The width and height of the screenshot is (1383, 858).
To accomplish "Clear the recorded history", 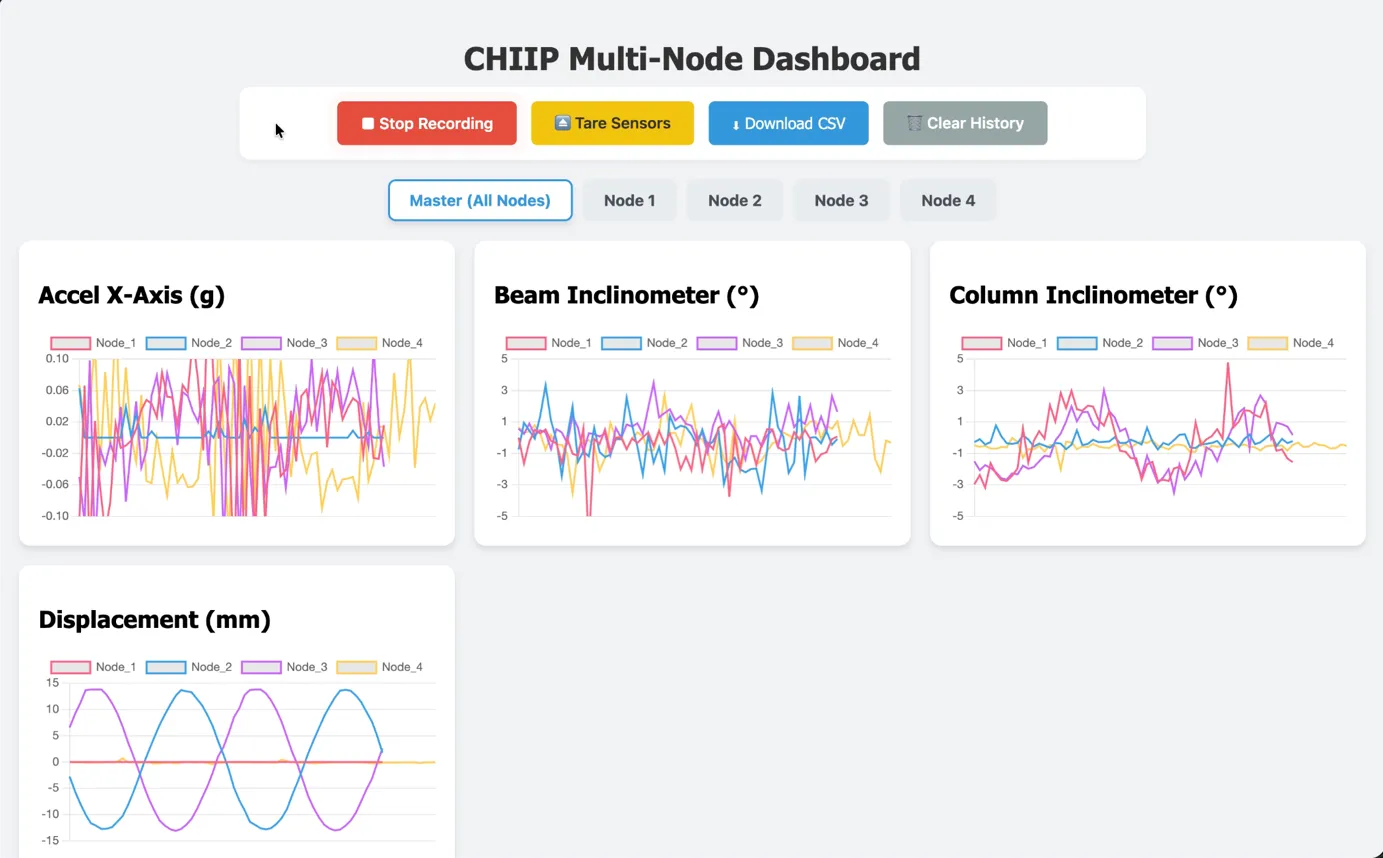I will click(x=965, y=123).
